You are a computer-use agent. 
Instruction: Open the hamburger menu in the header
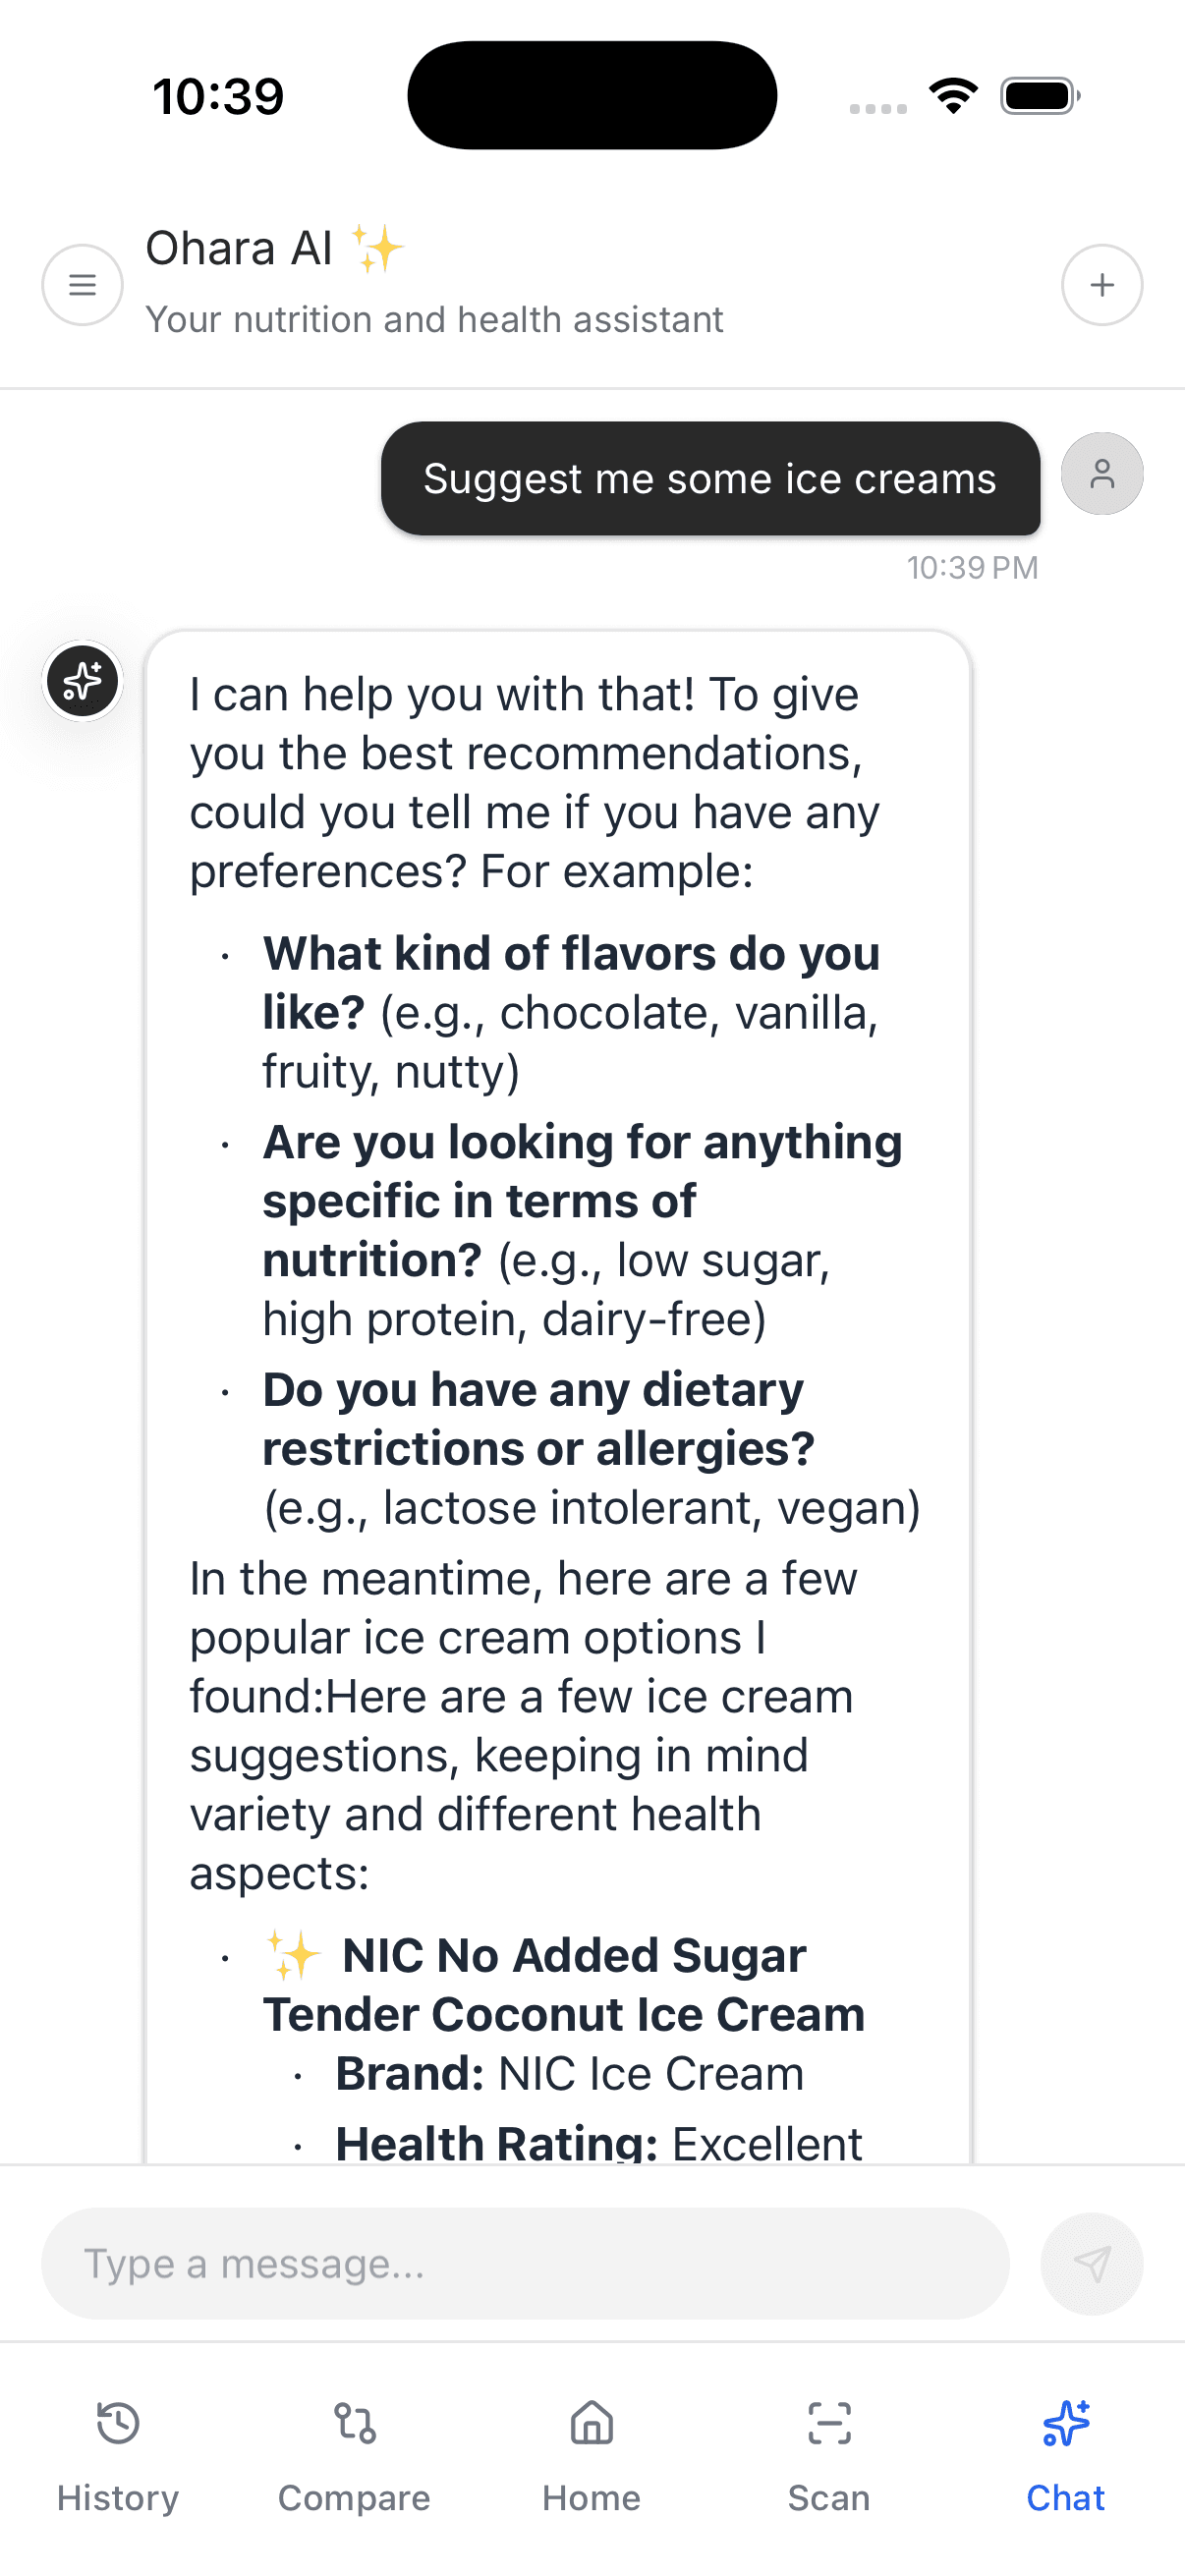pyautogui.click(x=82, y=285)
